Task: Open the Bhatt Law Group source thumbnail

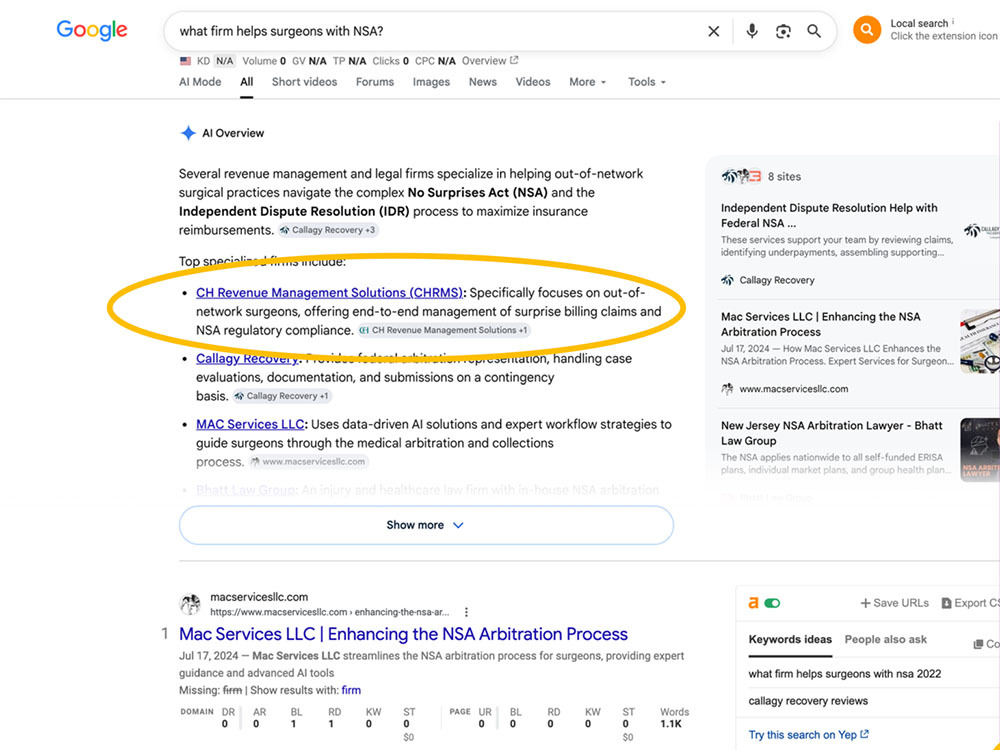Action: pos(980,450)
